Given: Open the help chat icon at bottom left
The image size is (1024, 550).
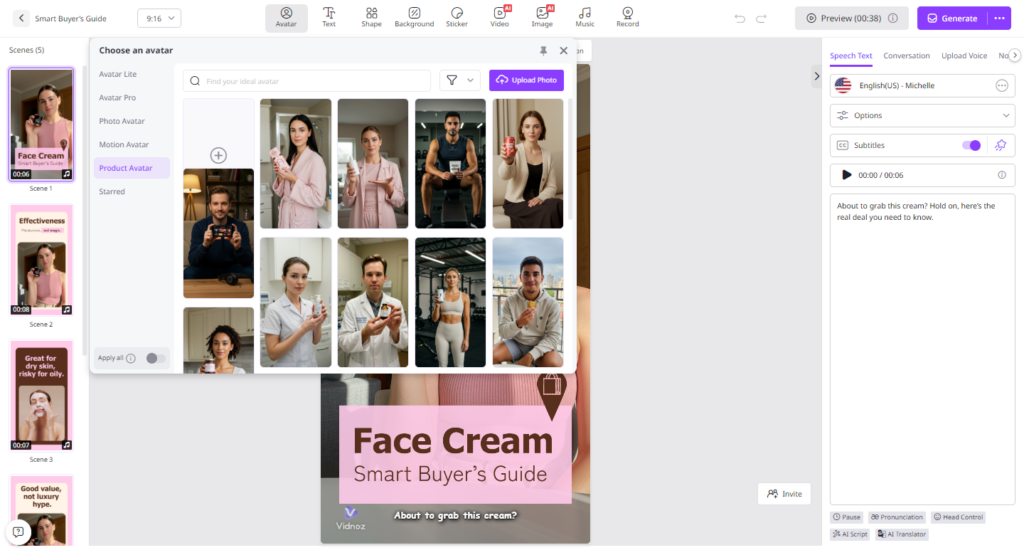Looking at the screenshot, I should [18, 532].
